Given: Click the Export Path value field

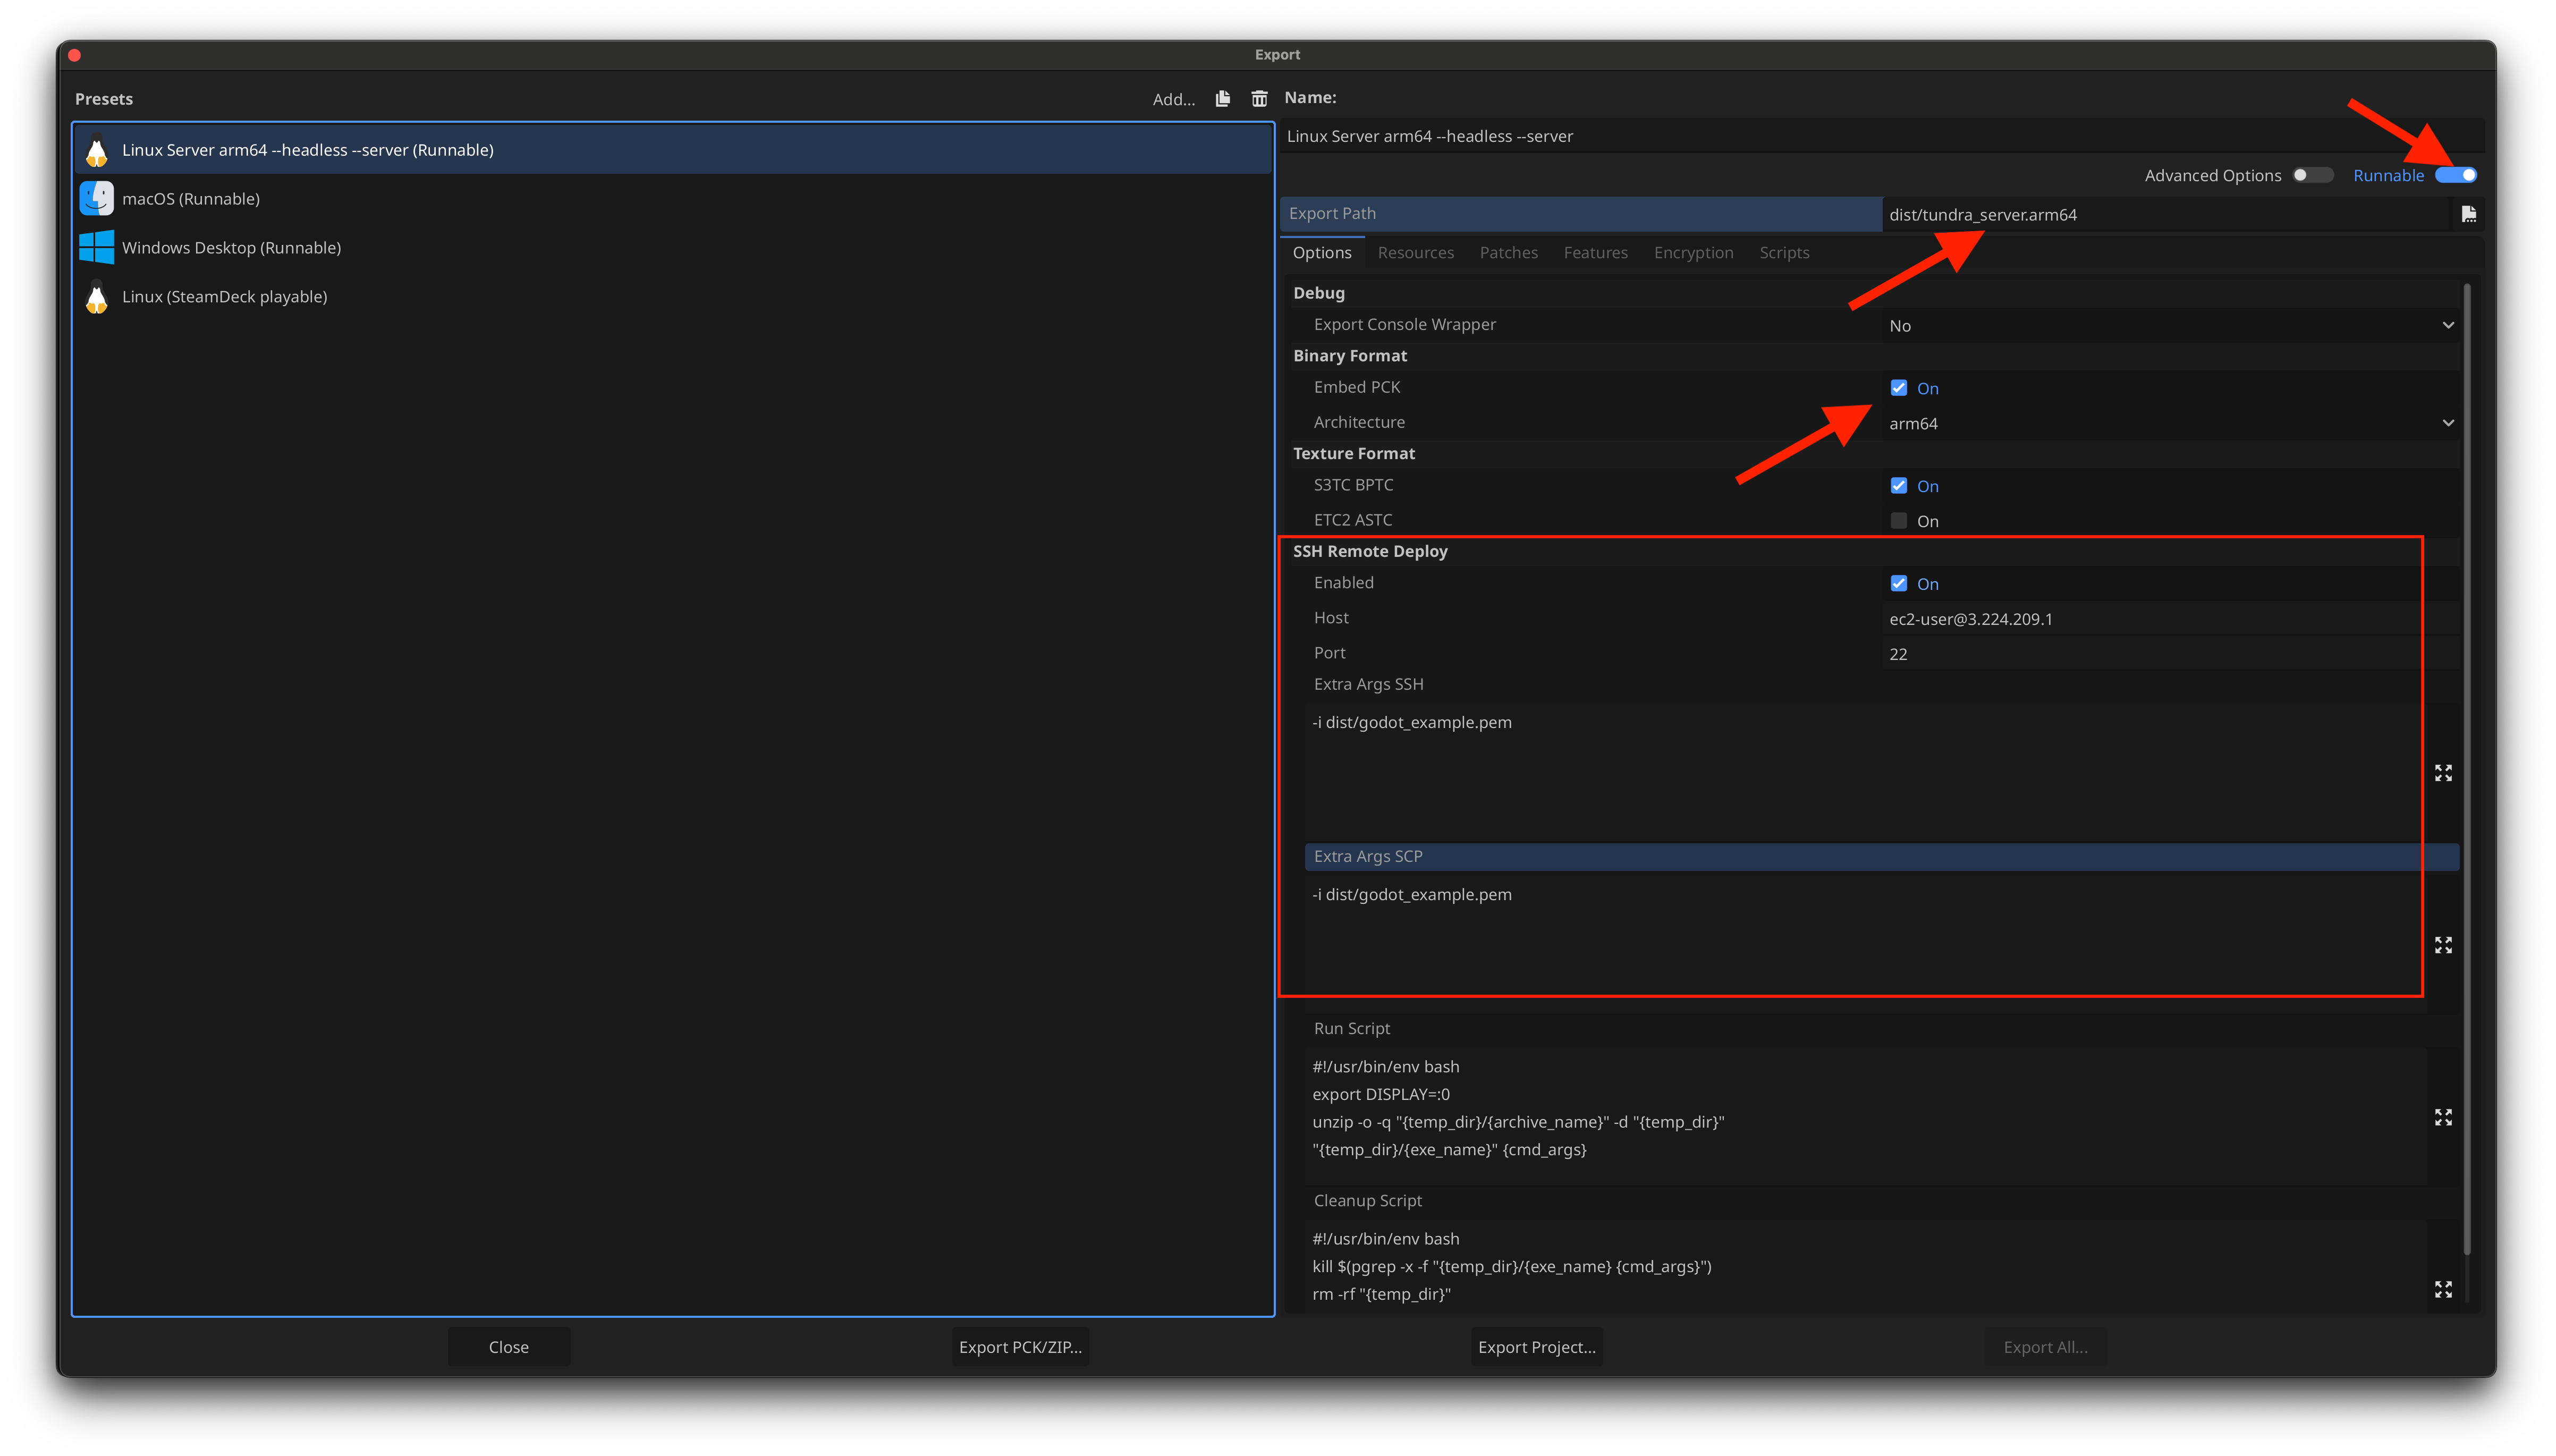Looking at the screenshot, I should tap(2166, 214).
